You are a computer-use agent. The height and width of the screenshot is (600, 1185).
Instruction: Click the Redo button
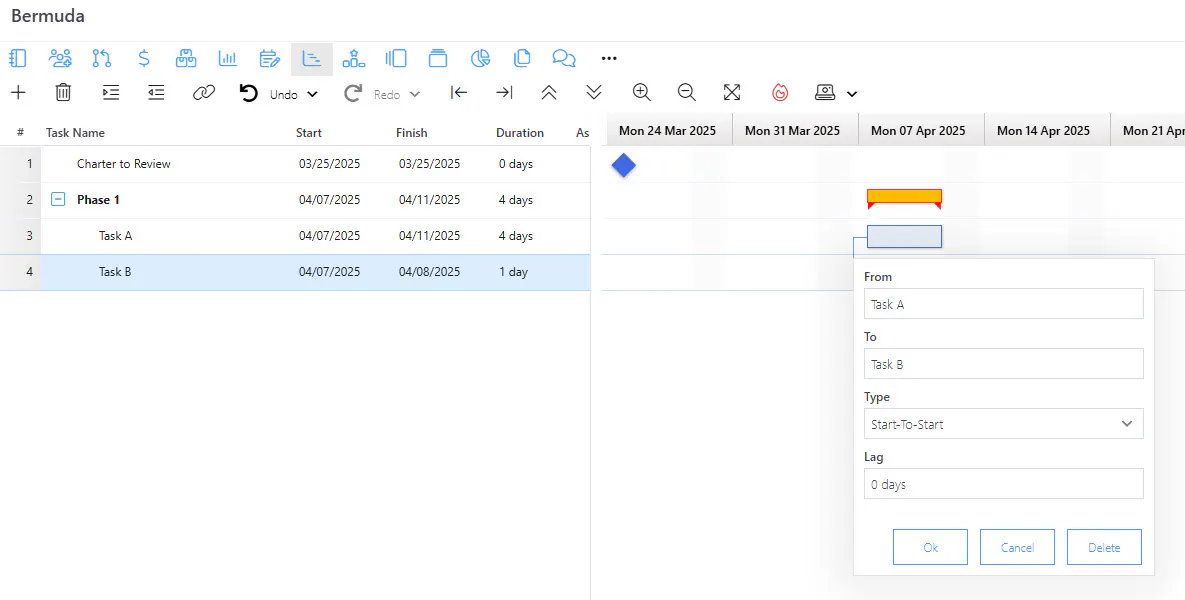[372, 94]
